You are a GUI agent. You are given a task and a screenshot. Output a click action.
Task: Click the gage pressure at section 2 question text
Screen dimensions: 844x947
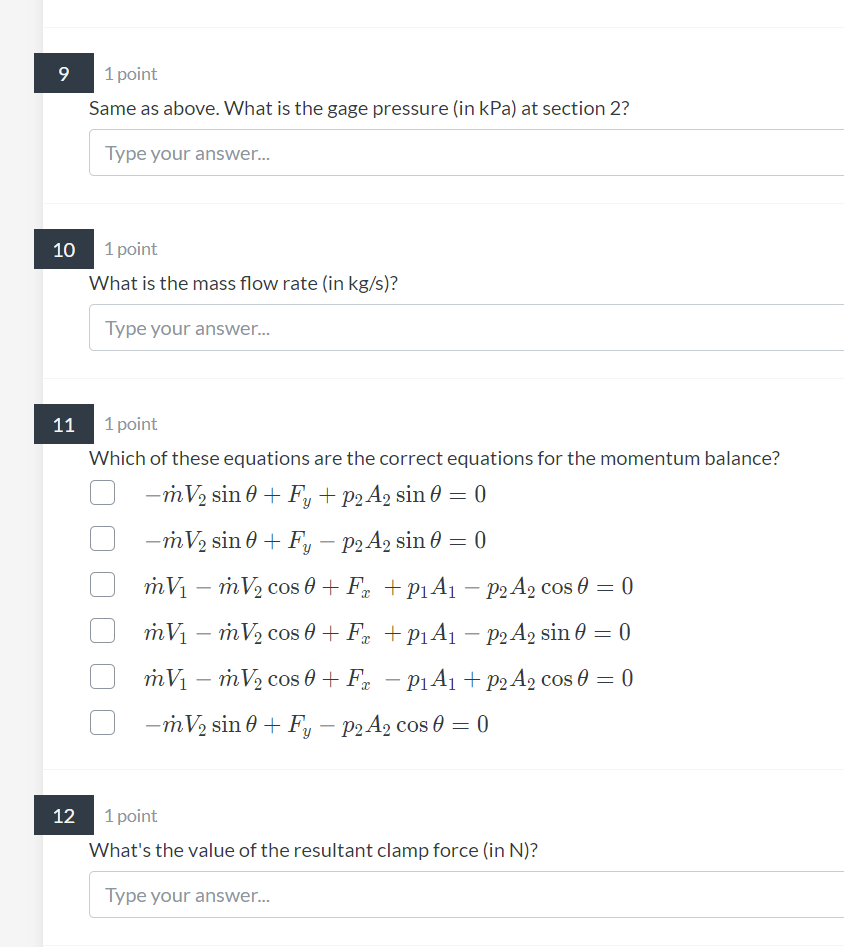click(359, 108)
